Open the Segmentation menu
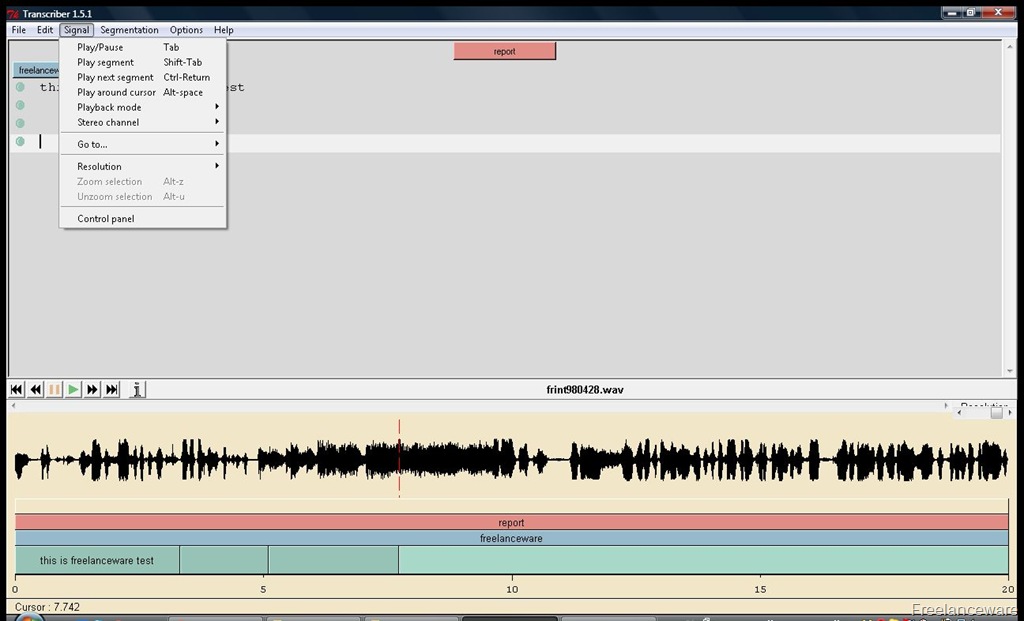Screen dimensions: 1024x621 point(129,30)
